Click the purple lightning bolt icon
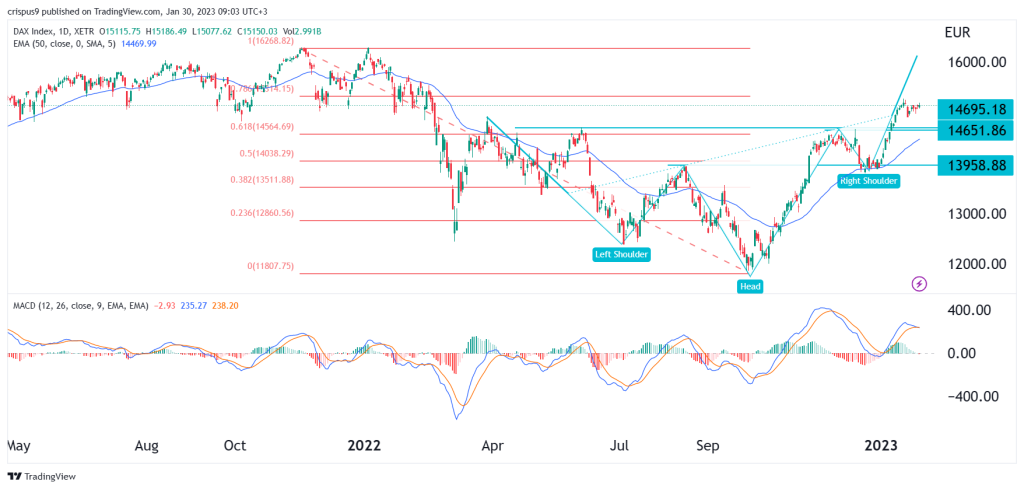The width and height of the screenshot is (1024, 489). pos(919,284)
